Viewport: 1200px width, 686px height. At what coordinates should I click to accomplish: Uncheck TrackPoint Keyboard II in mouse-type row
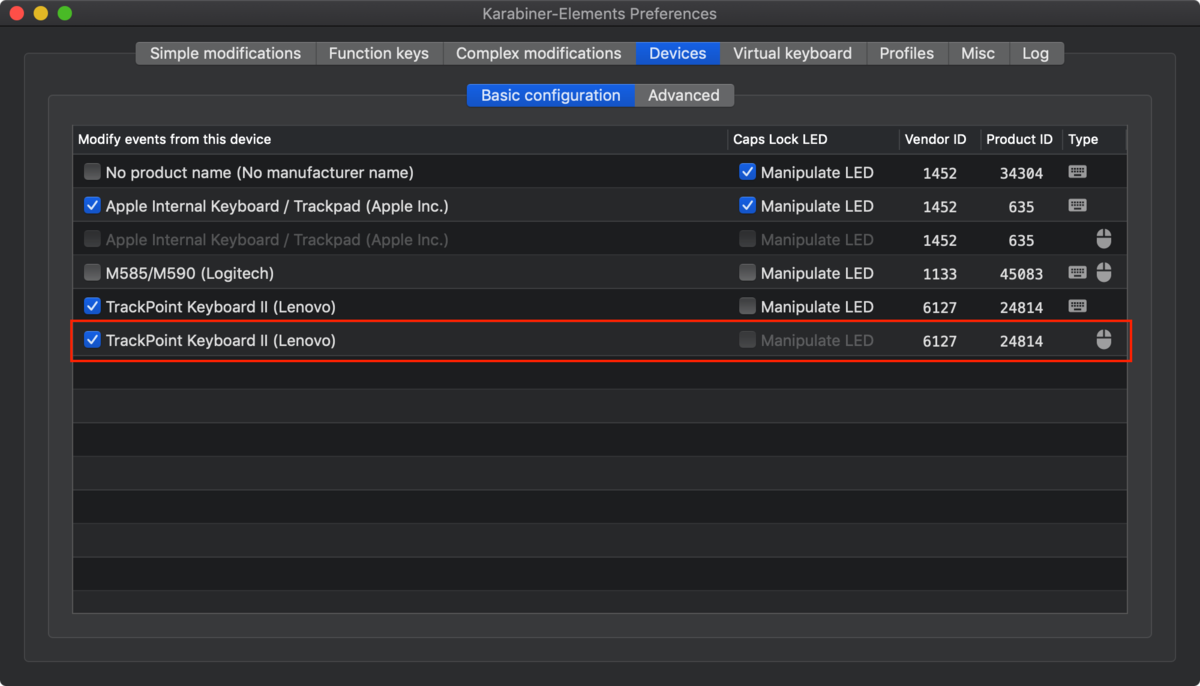[x=92, y=340]
